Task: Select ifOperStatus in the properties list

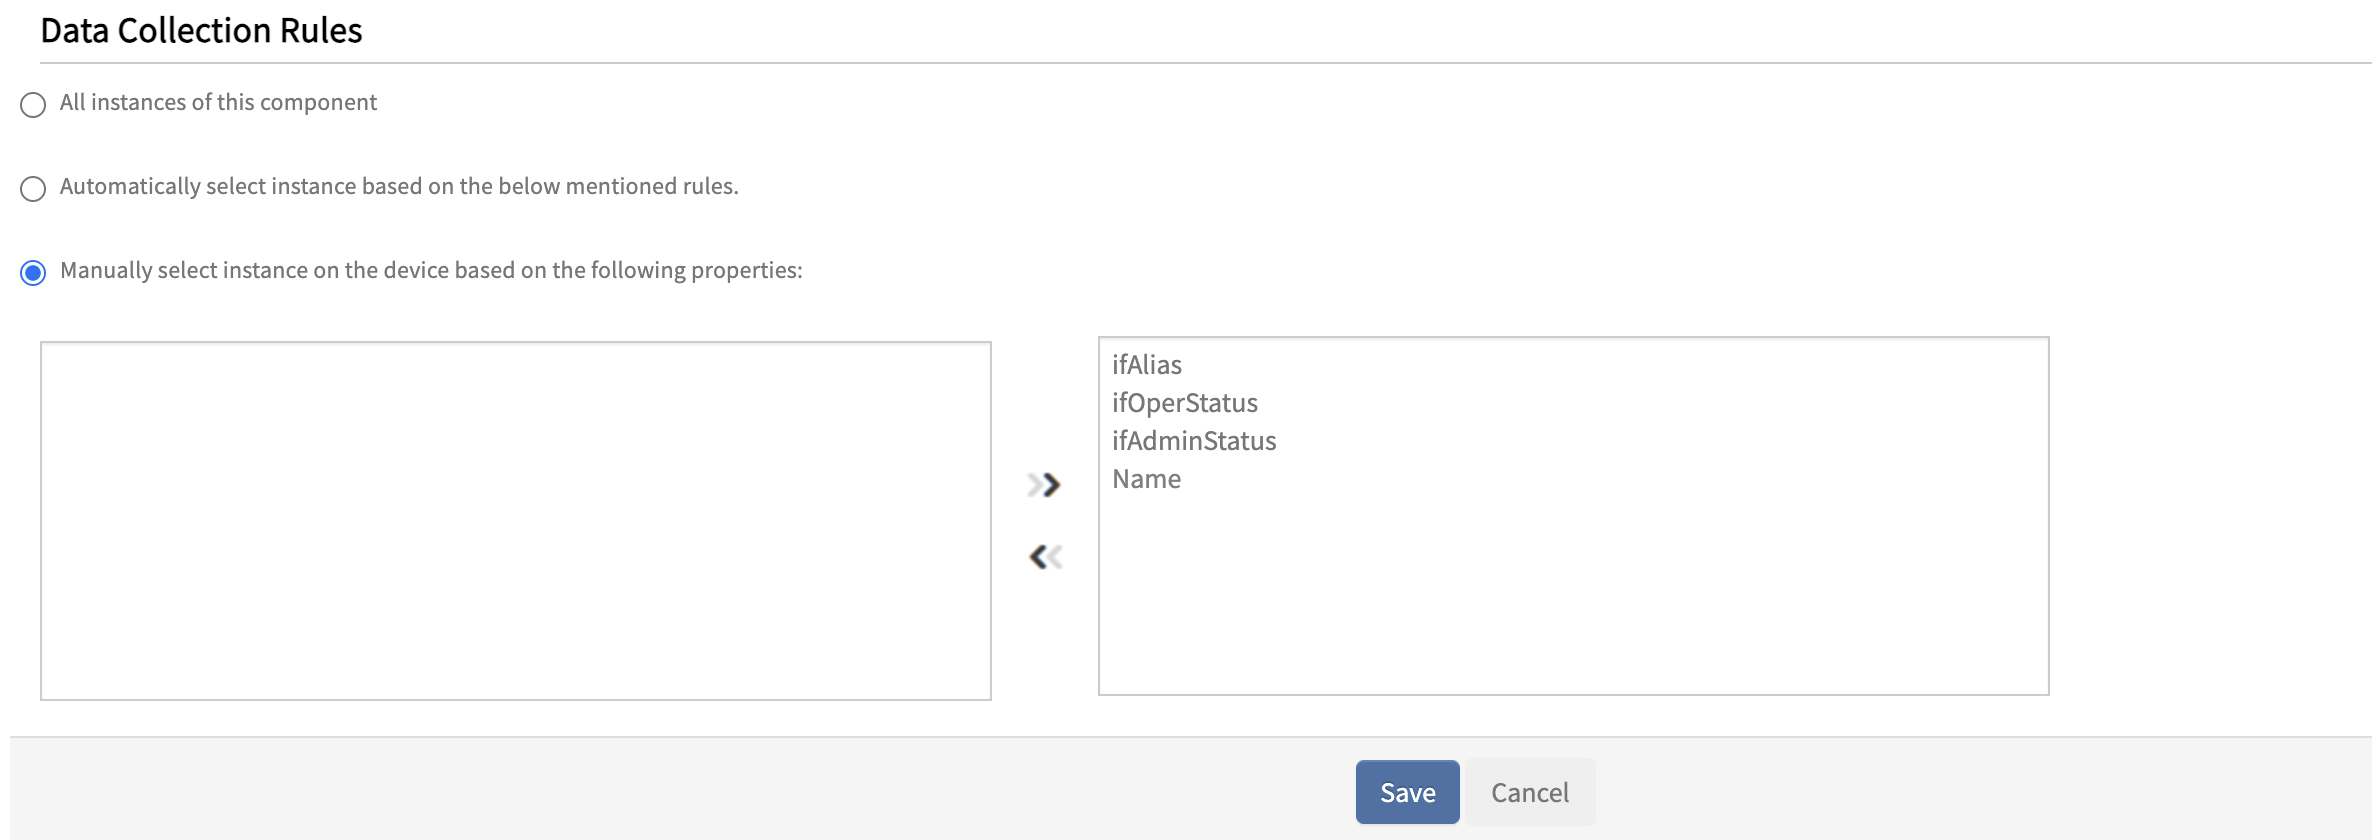Action: point(1185,403)
